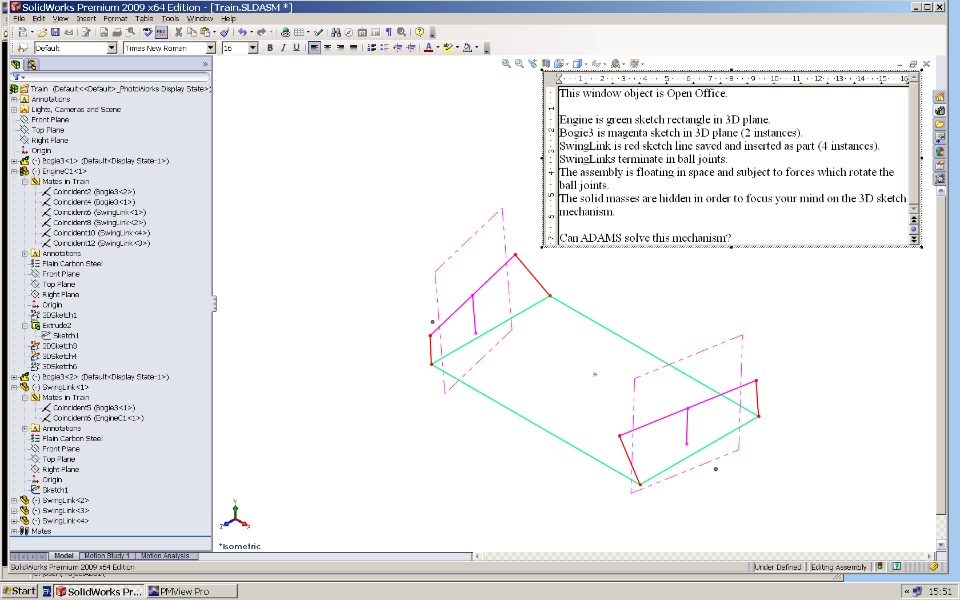960x600 pixels.
Task: Click the Save floppy disk icon
Action: pyautogui.click(x=55, y=32)
